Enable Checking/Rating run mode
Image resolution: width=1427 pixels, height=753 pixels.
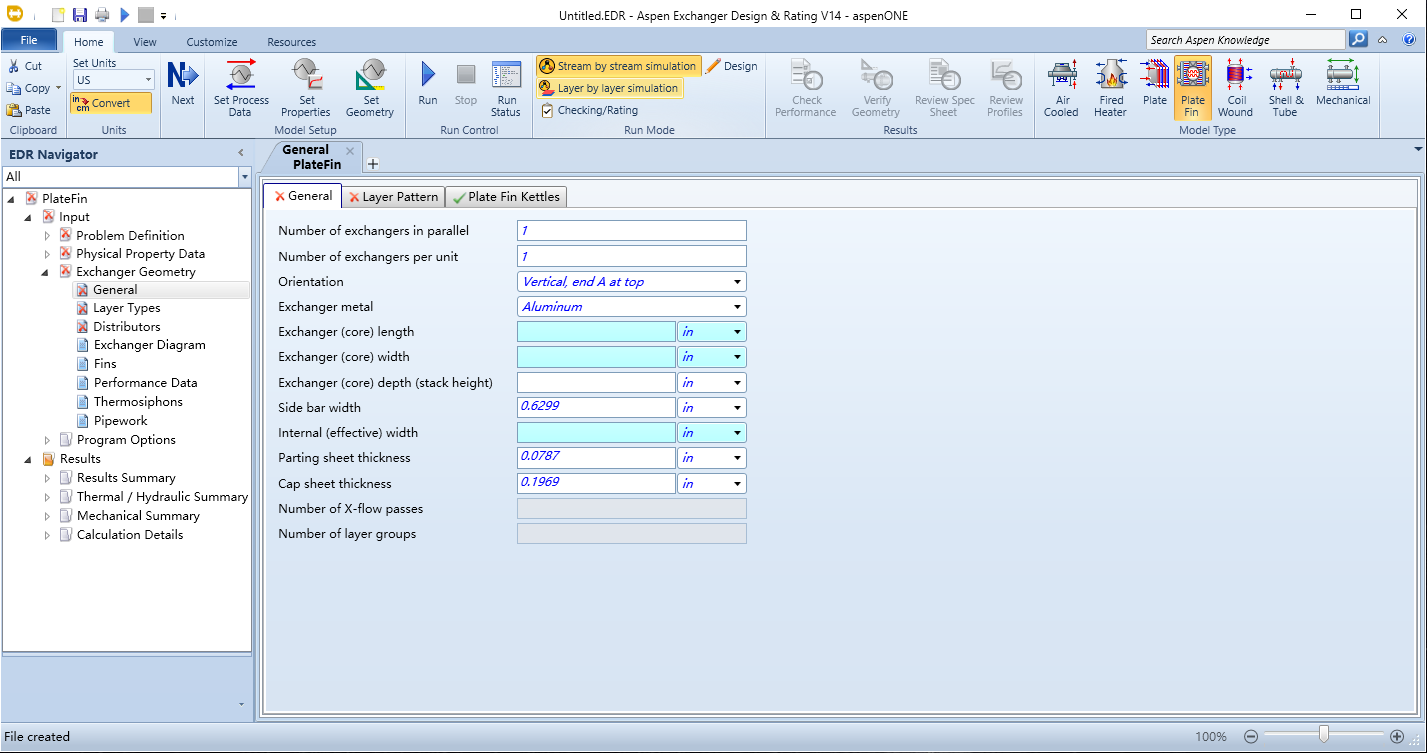pos(590,110)
